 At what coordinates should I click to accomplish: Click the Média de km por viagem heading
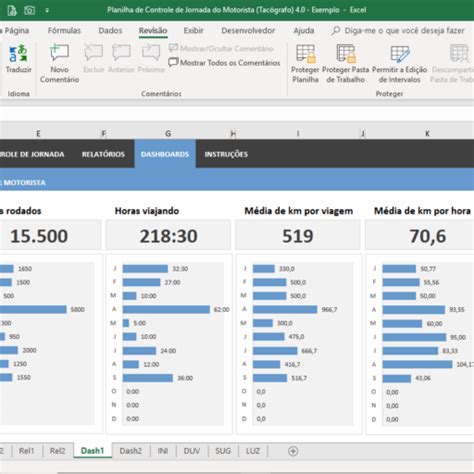[x=299, y=211]
